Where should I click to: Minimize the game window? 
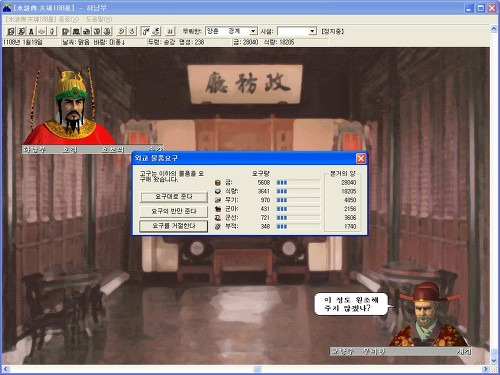pos(469,8)
